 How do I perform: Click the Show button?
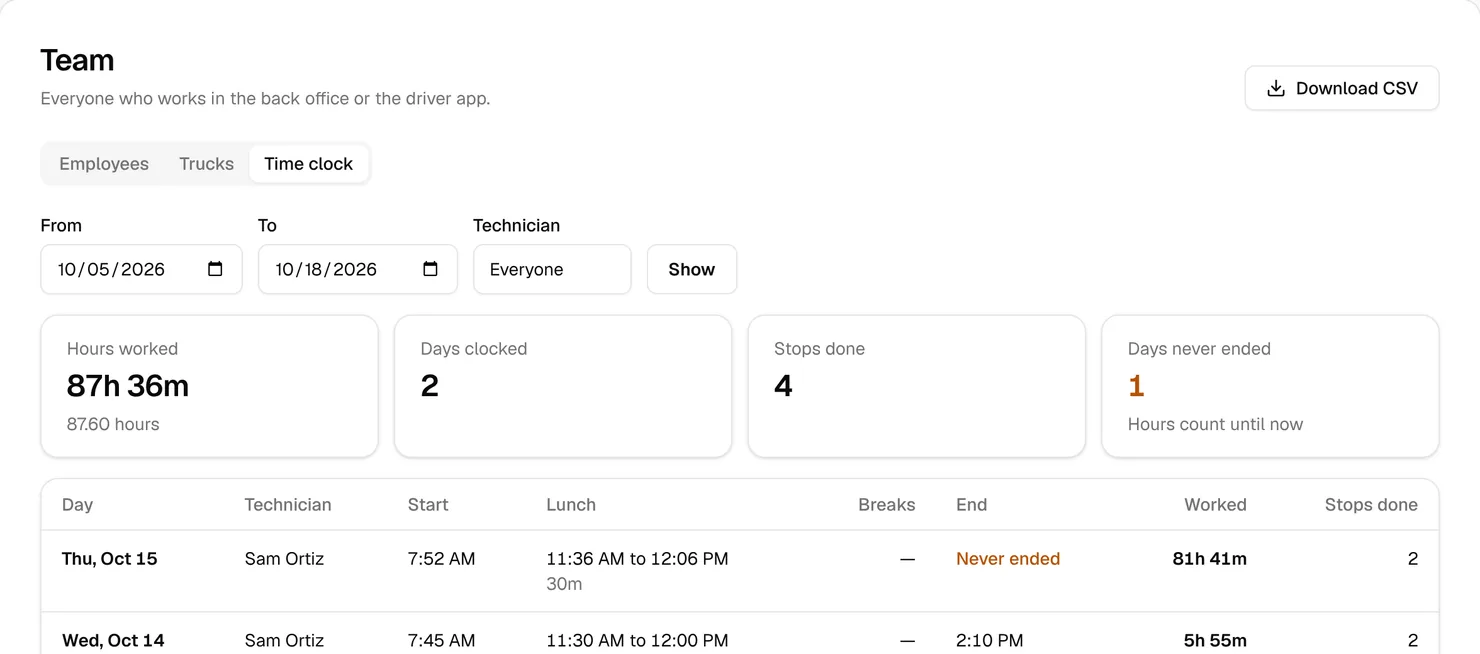pos(692,269)
